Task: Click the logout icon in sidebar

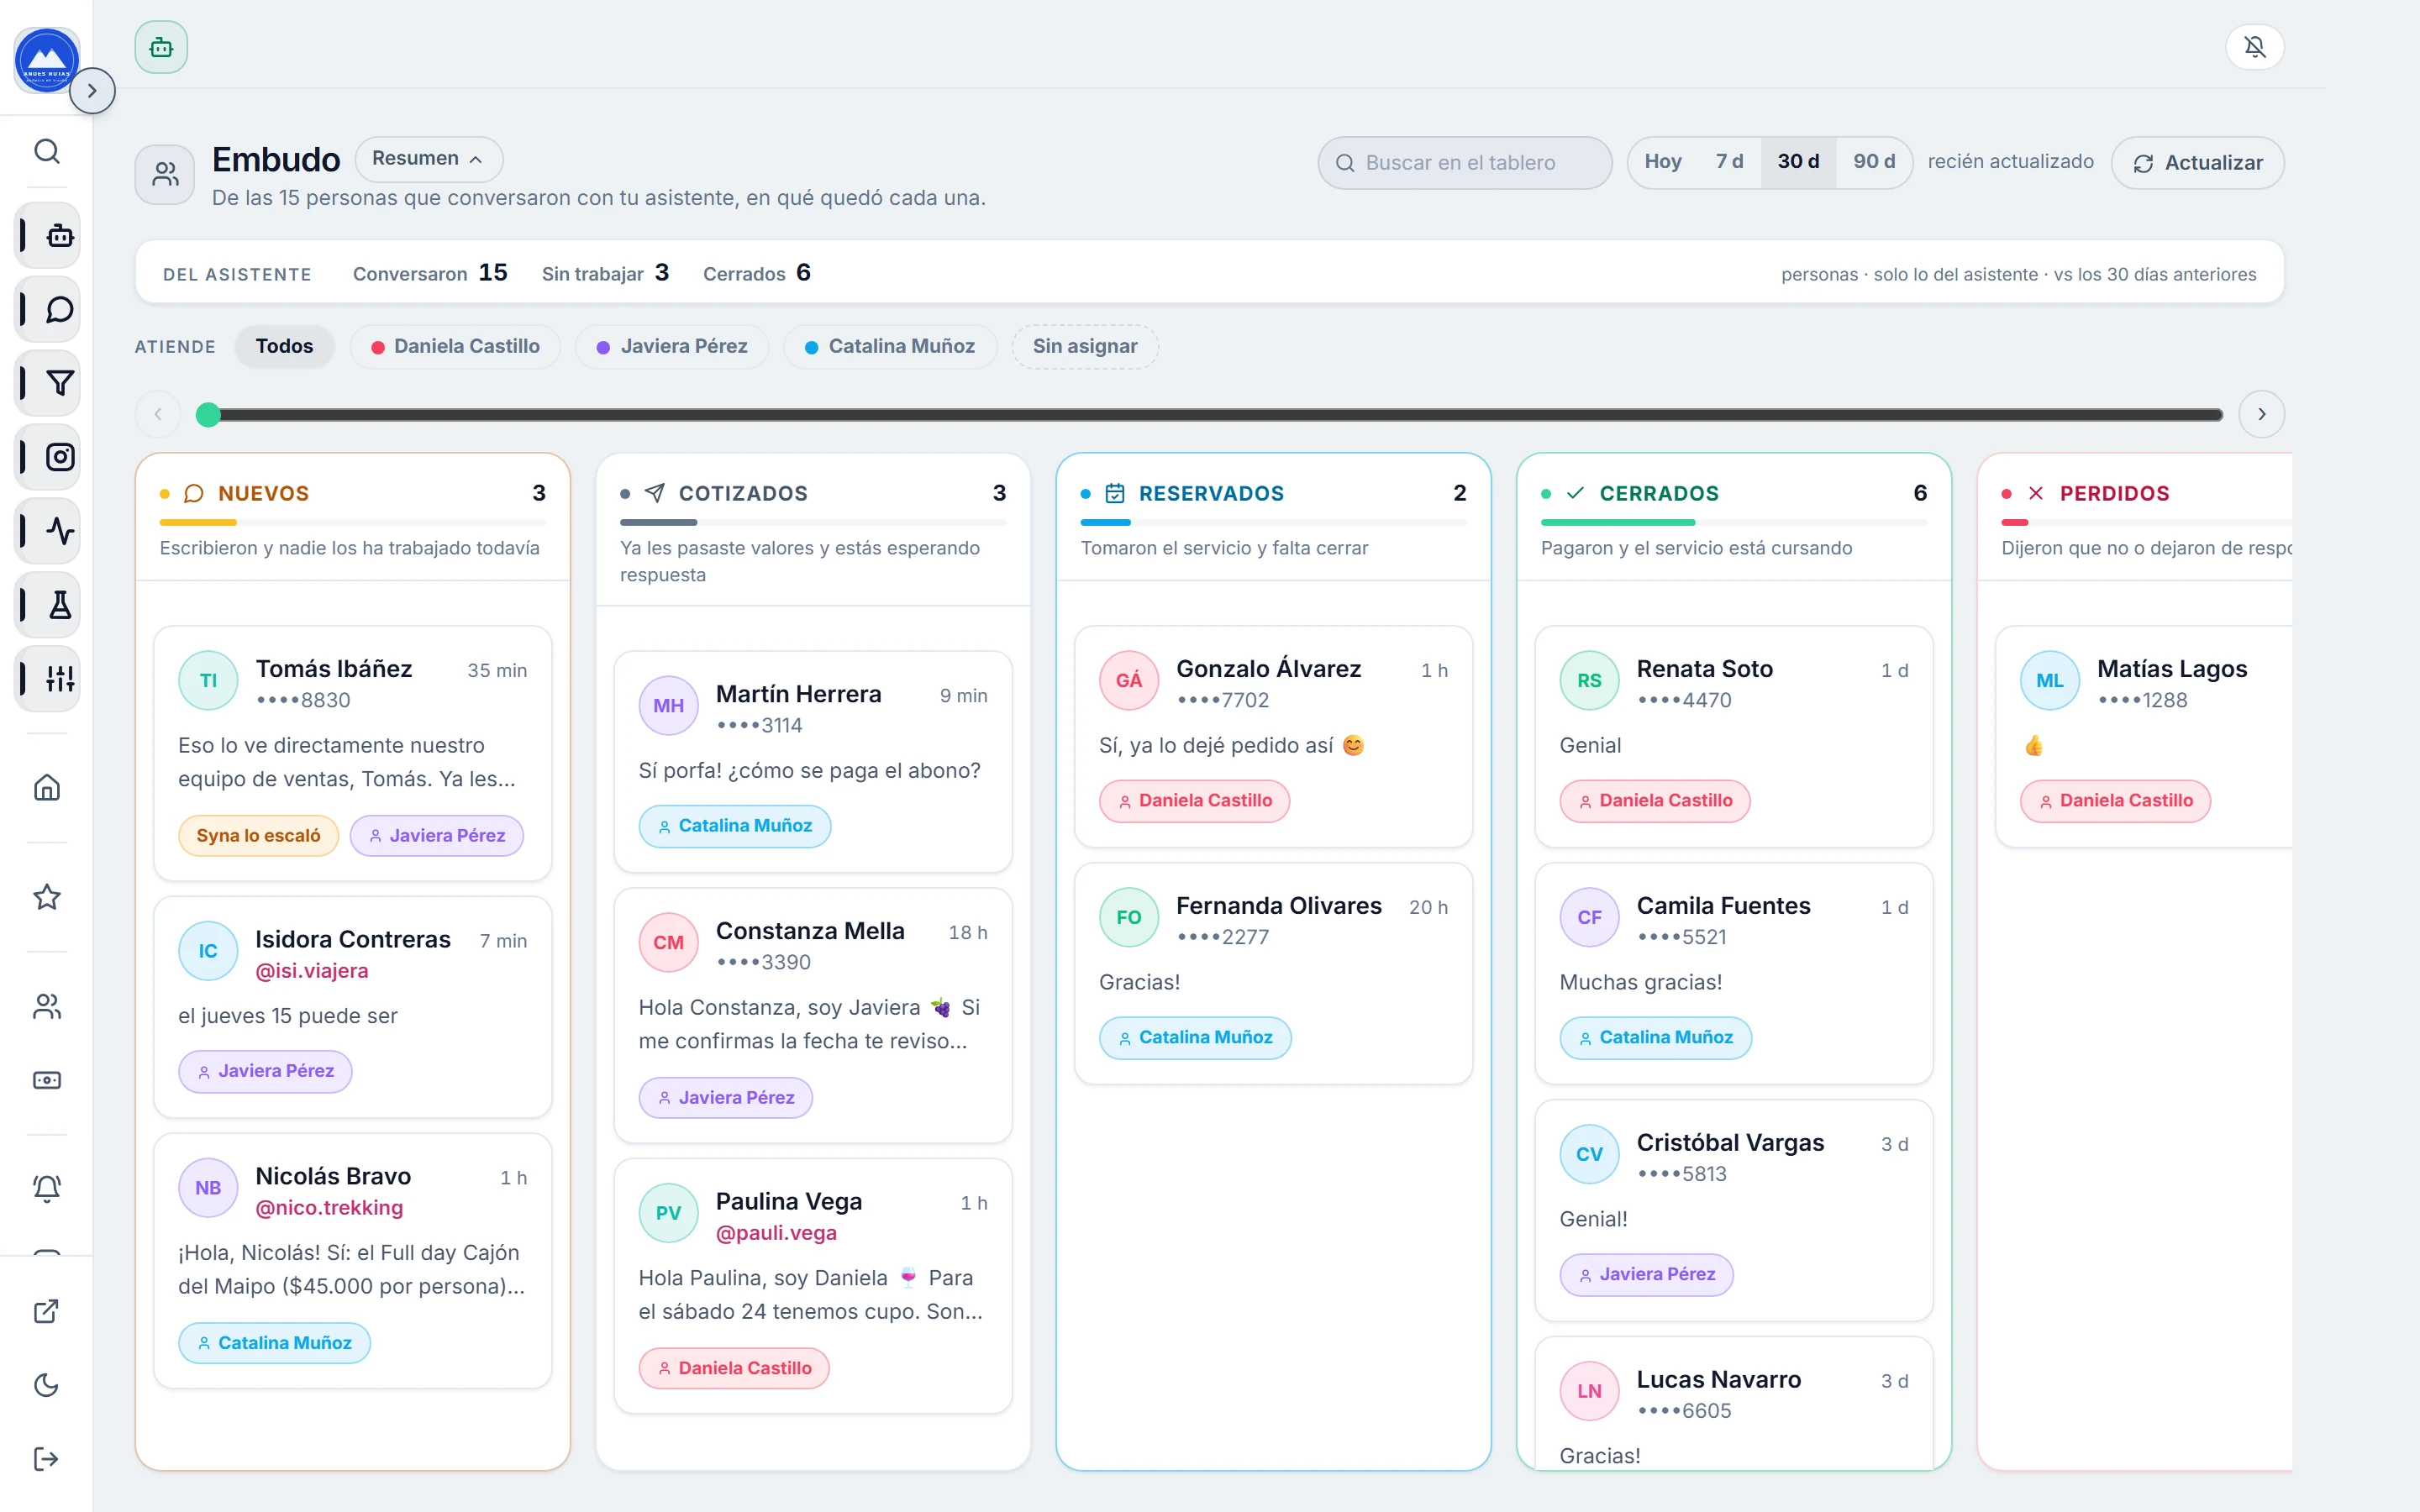Action: coord(47,1459)
